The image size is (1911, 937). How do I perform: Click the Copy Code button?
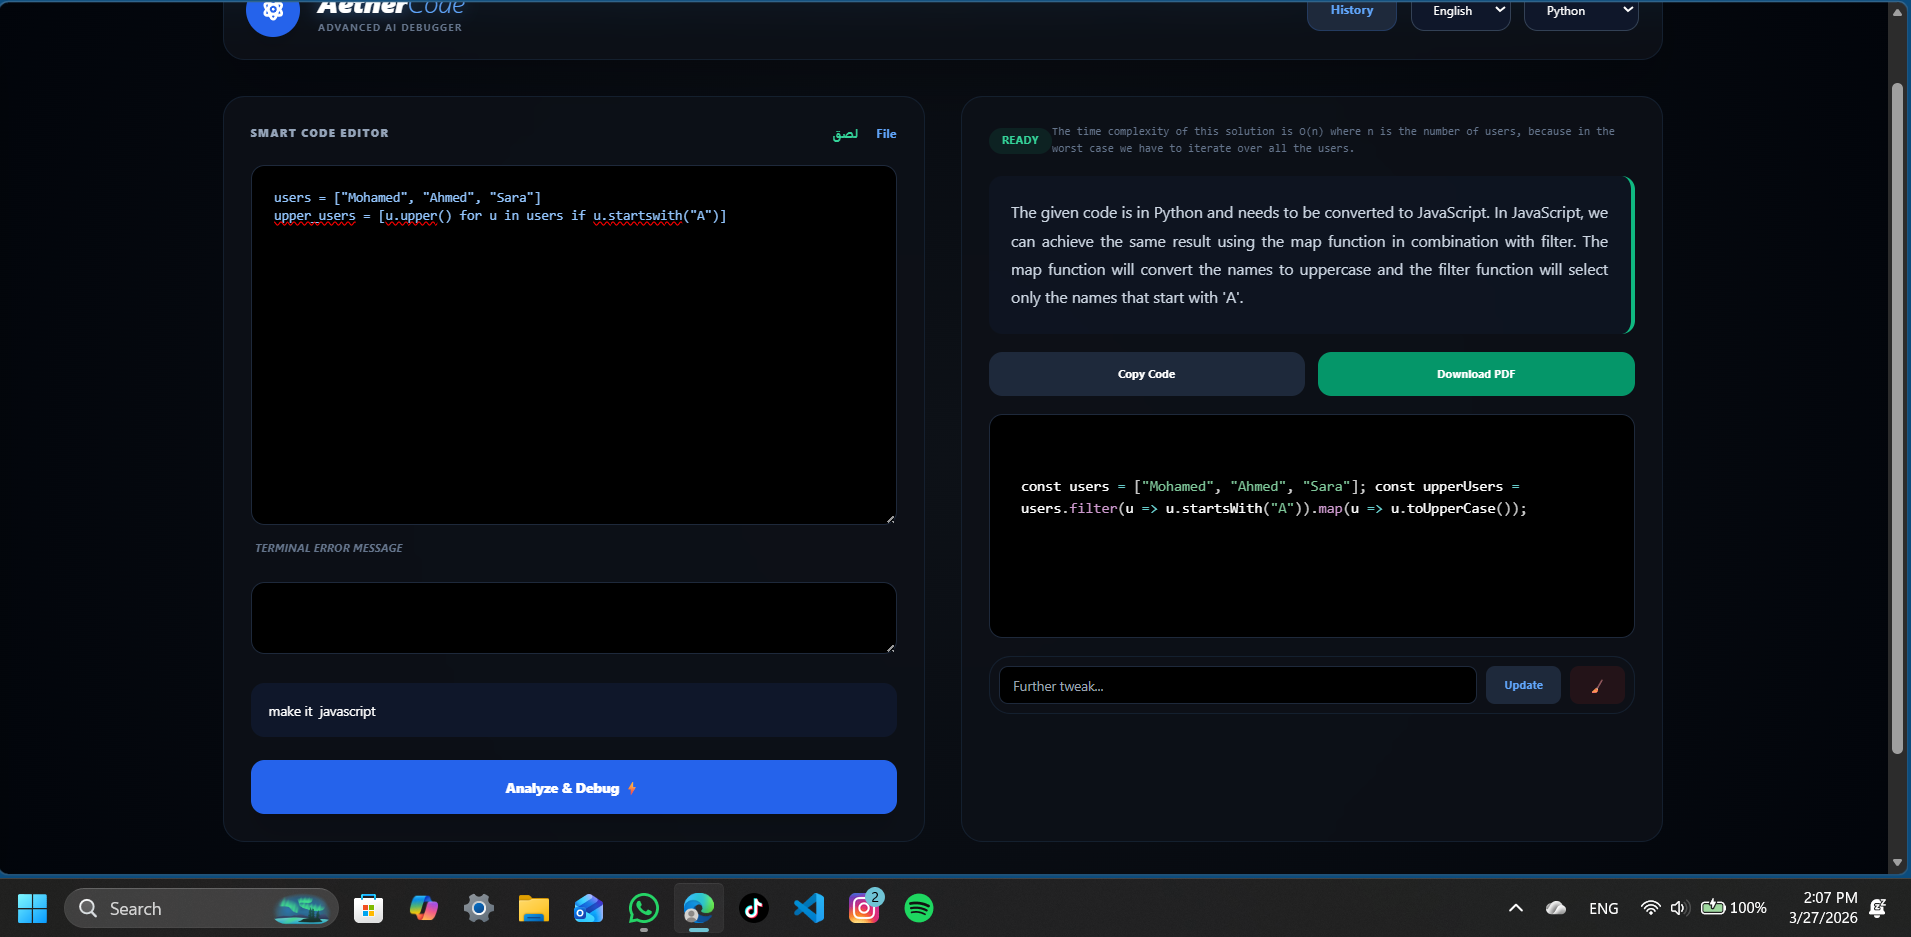[x=1146, y=373]
